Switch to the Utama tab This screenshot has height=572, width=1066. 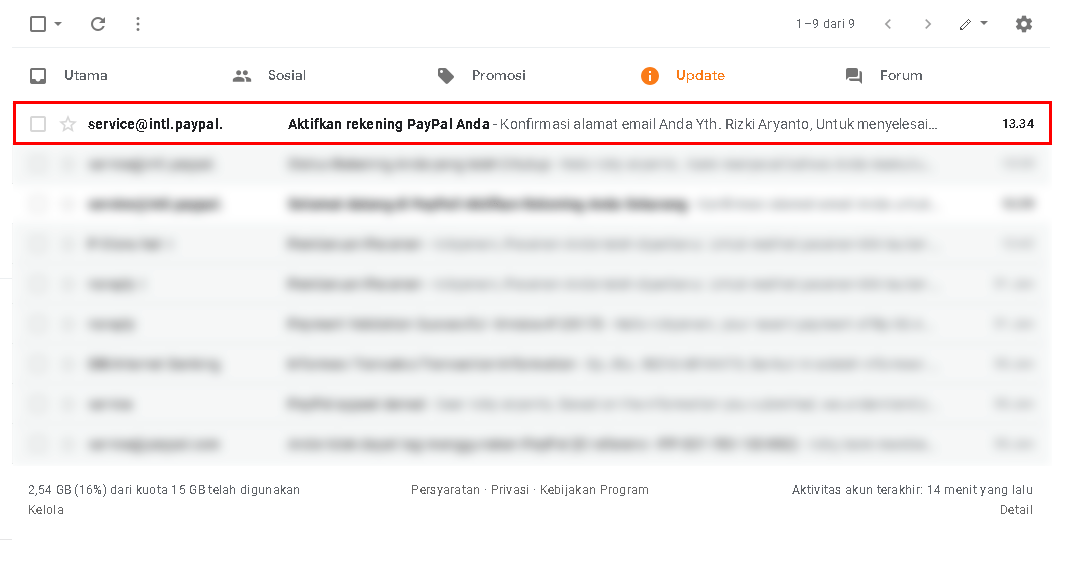[86, 75]
